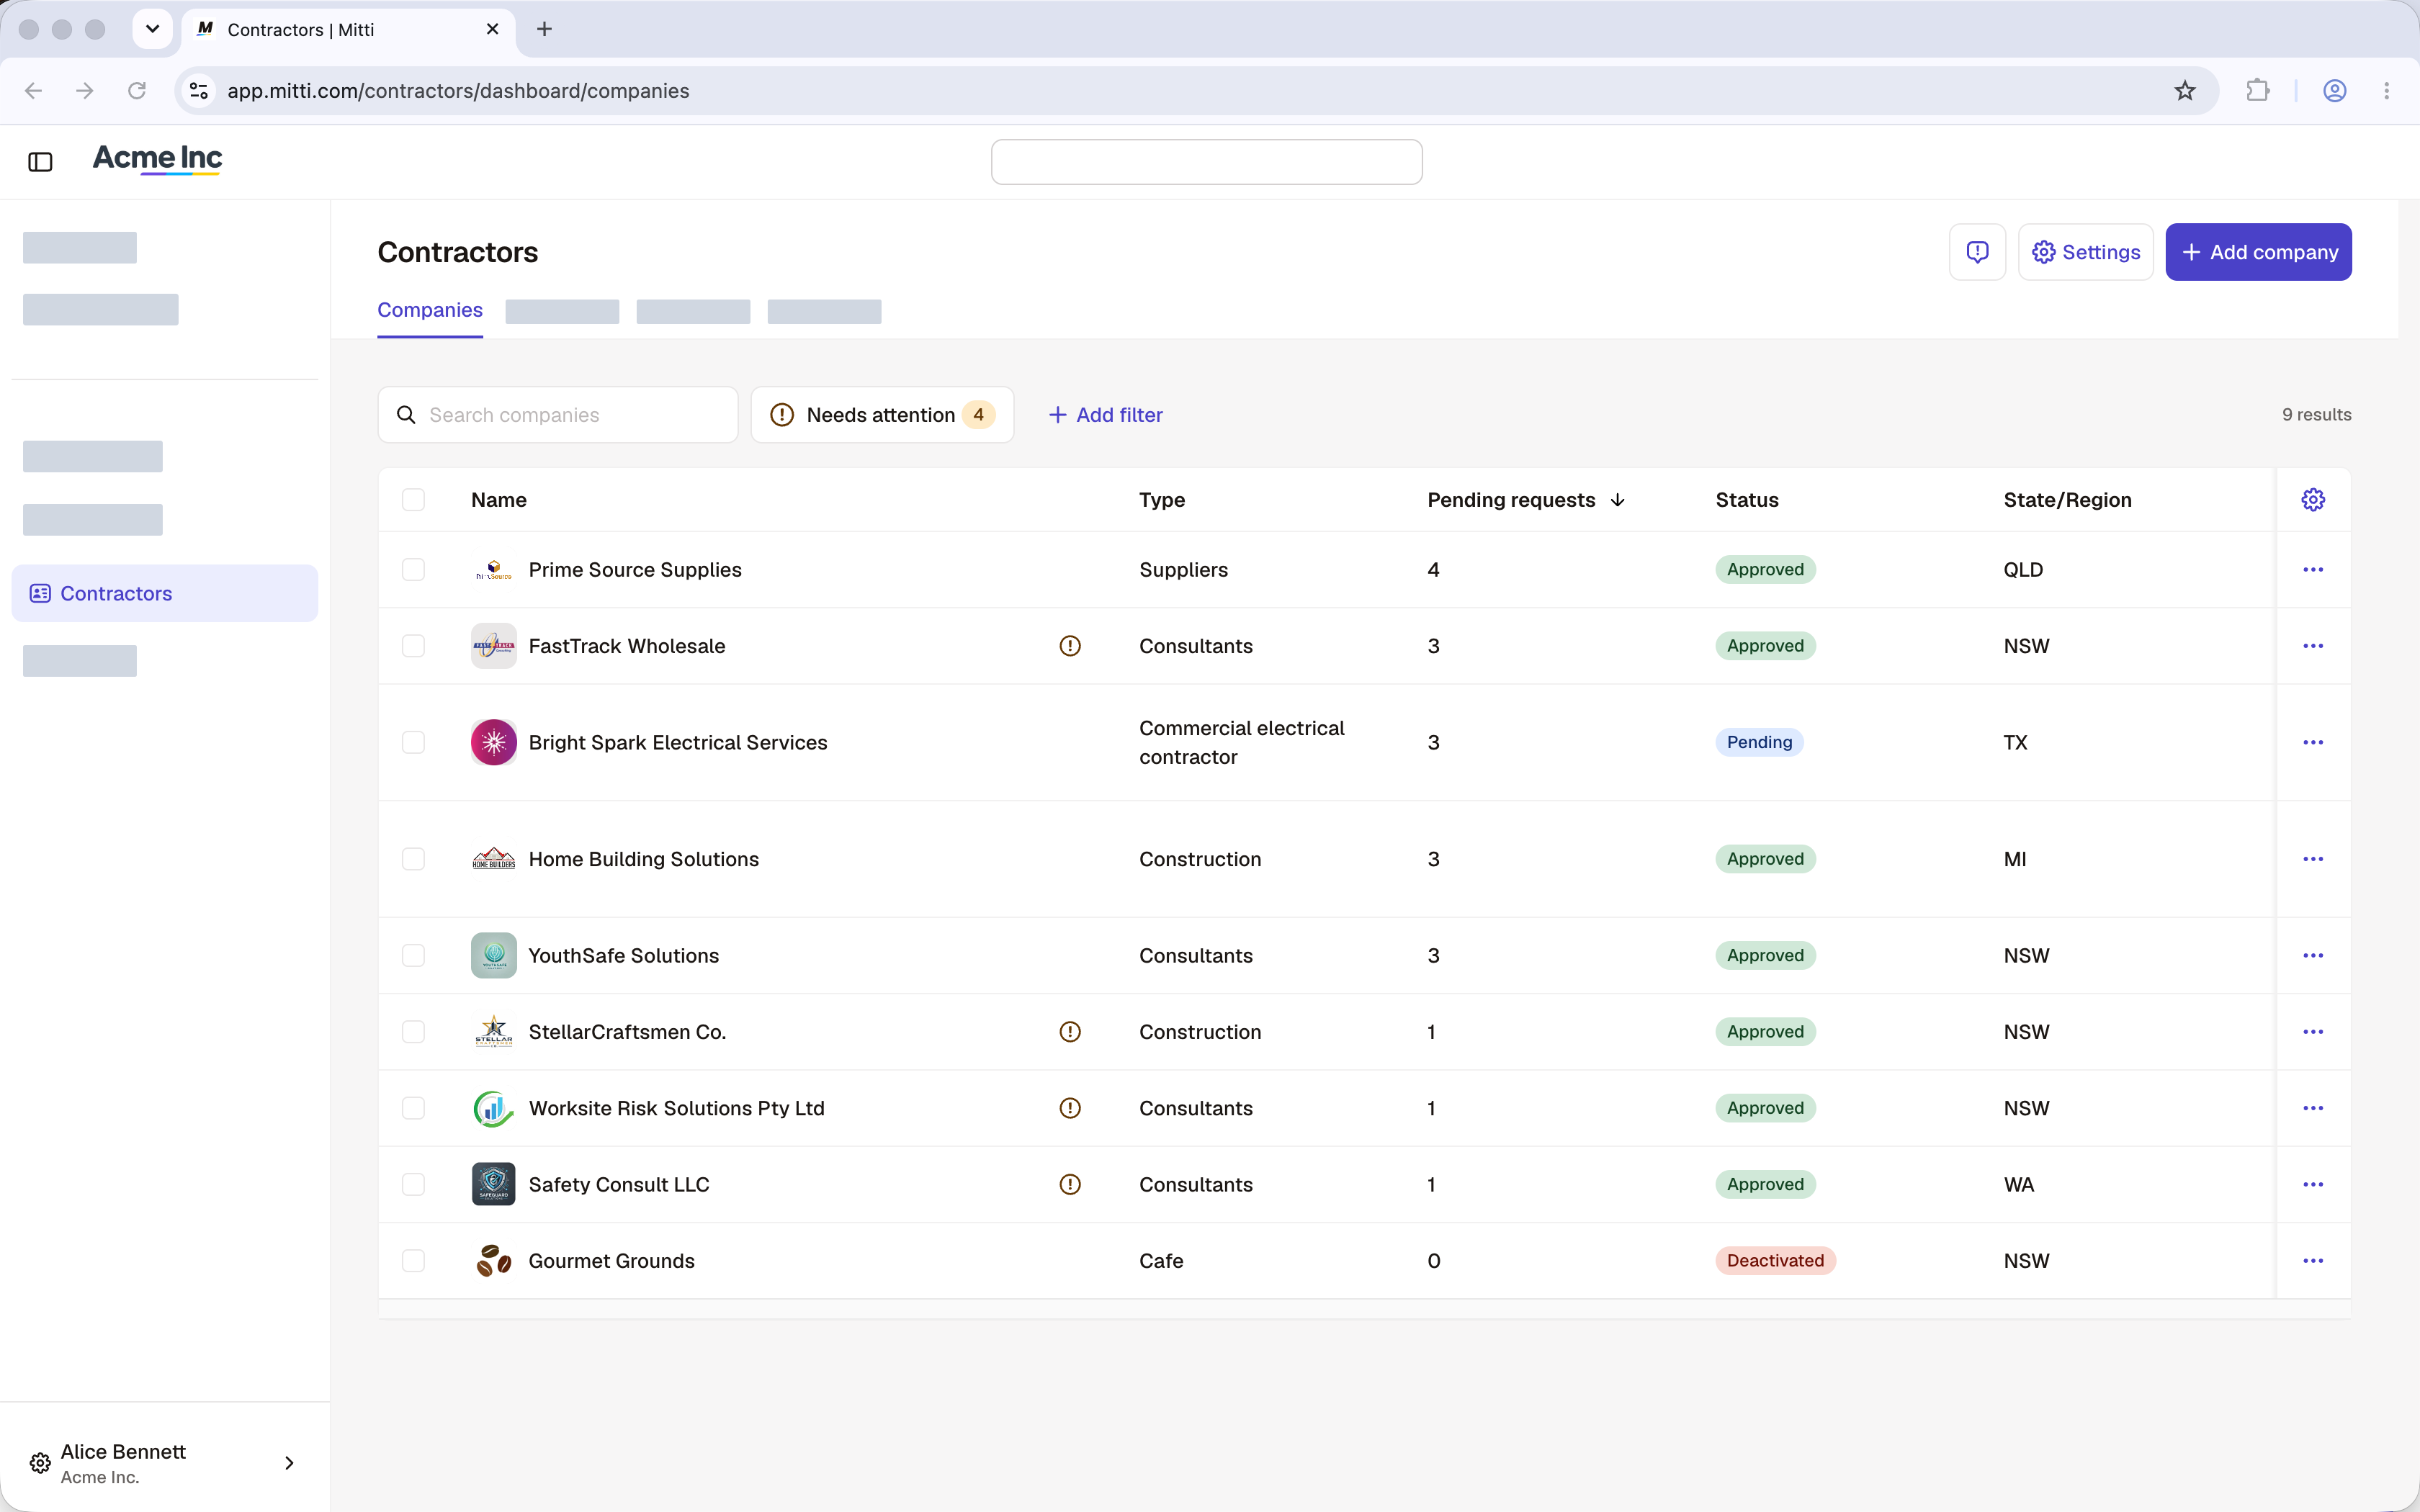Click the Deactivated status badge
The height and width of the screenshot is (1512, 2420).
[1775, 1261]
